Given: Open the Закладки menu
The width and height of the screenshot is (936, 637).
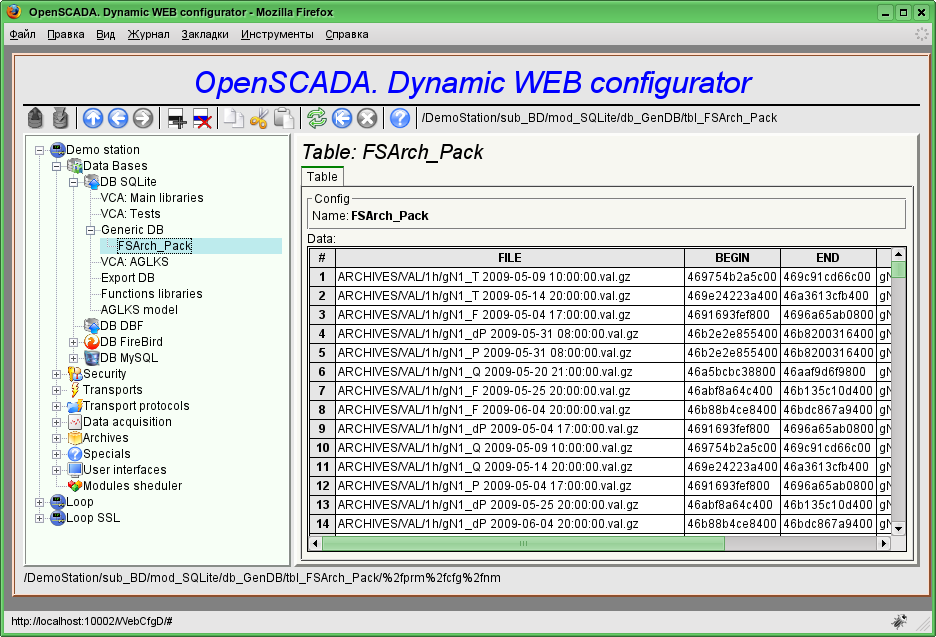Looking at the screenshot, I should tap(205, 35).
